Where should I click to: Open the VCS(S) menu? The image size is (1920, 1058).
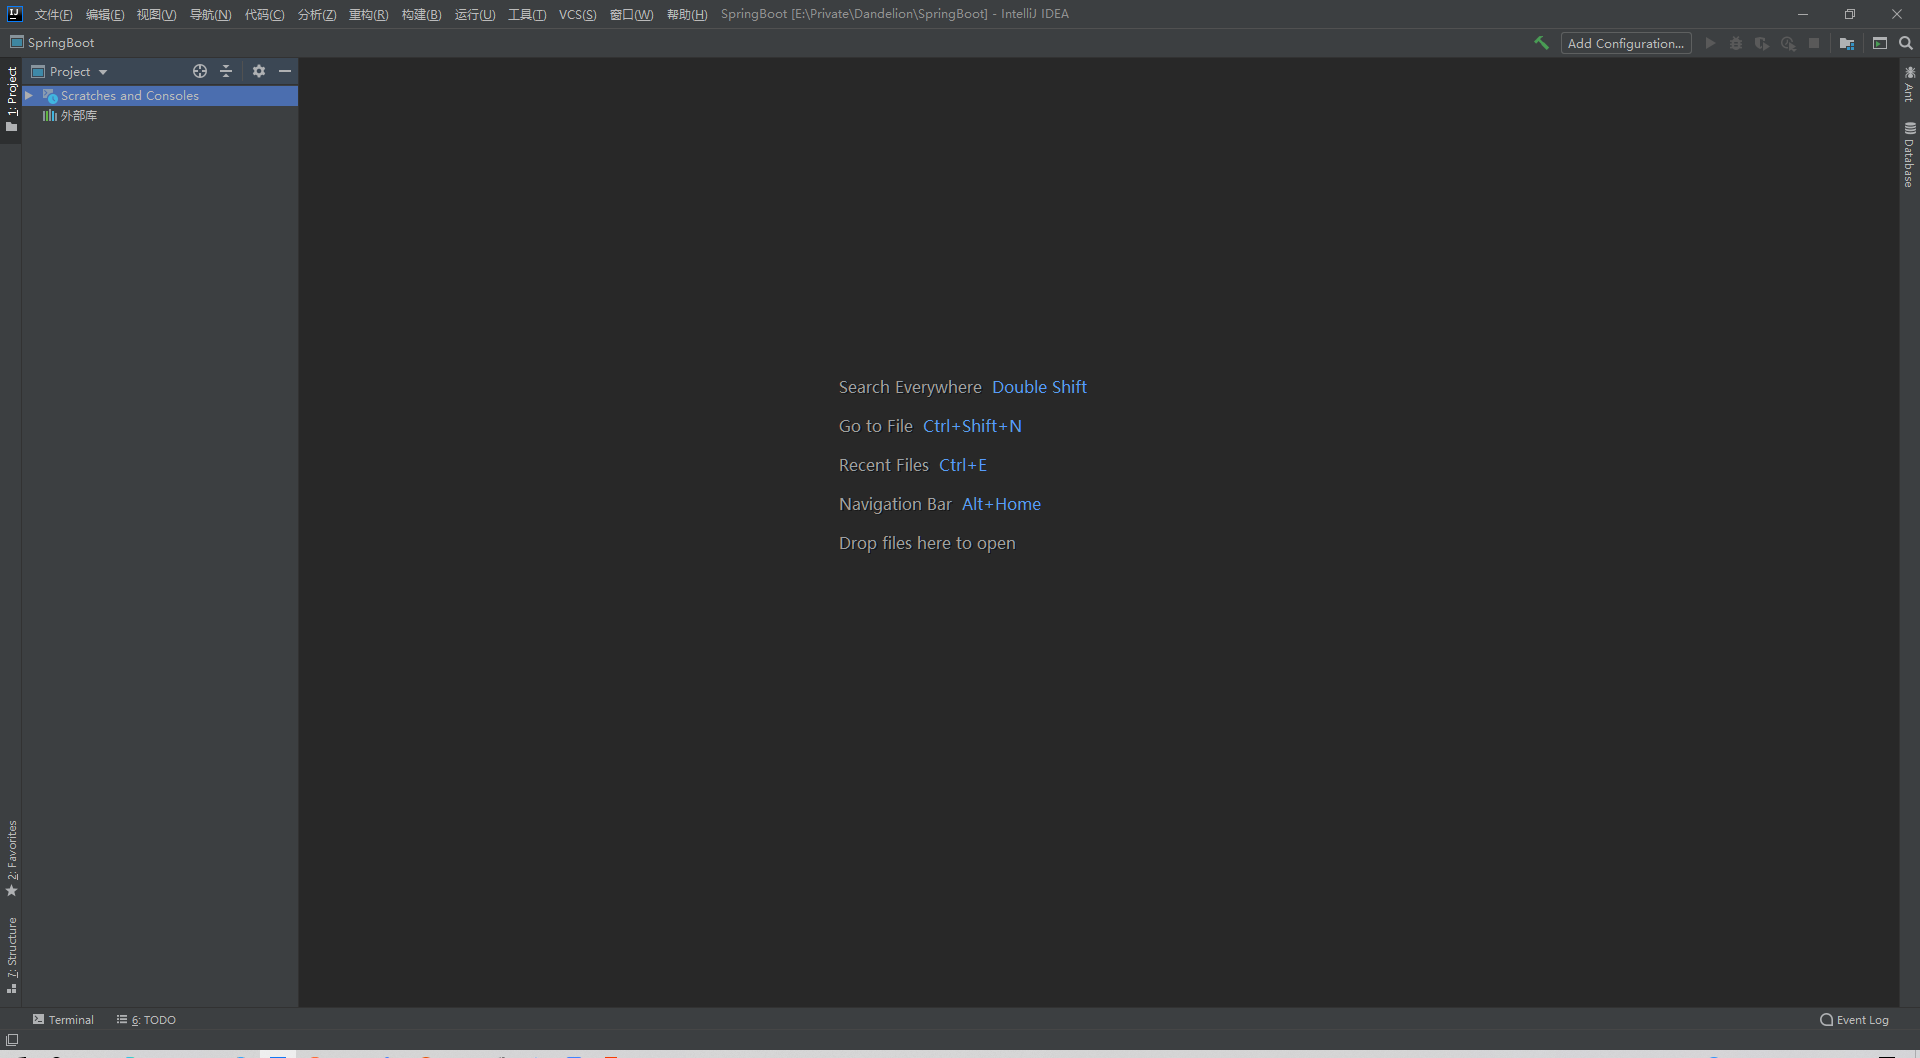(577, 14)
